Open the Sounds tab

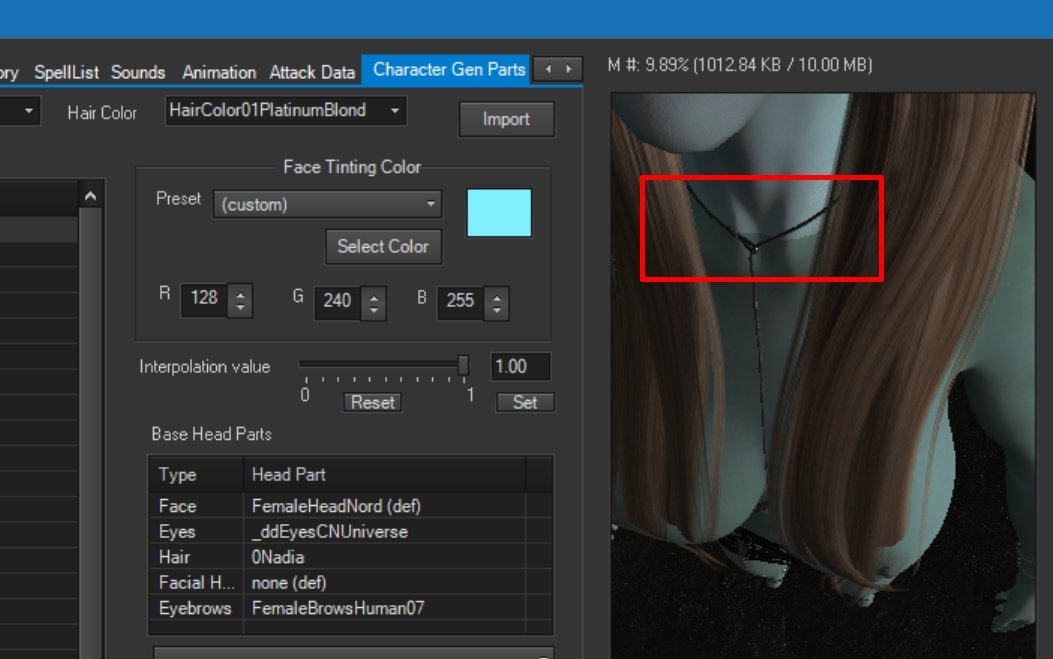[x=138, y=72]
